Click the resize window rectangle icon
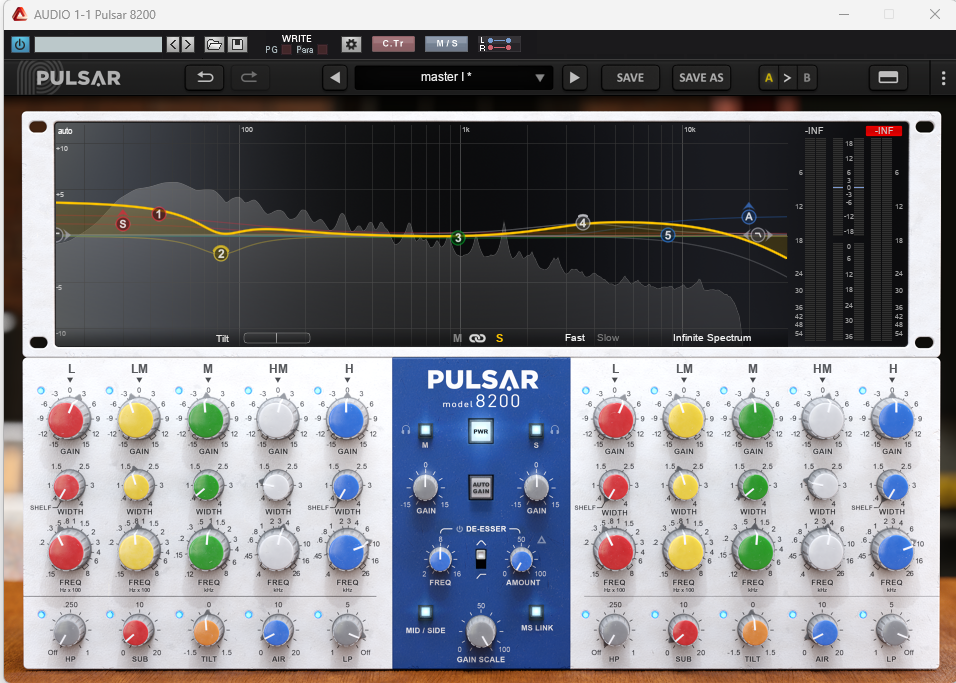The image size is (956, 683). [x=888, y=77]
